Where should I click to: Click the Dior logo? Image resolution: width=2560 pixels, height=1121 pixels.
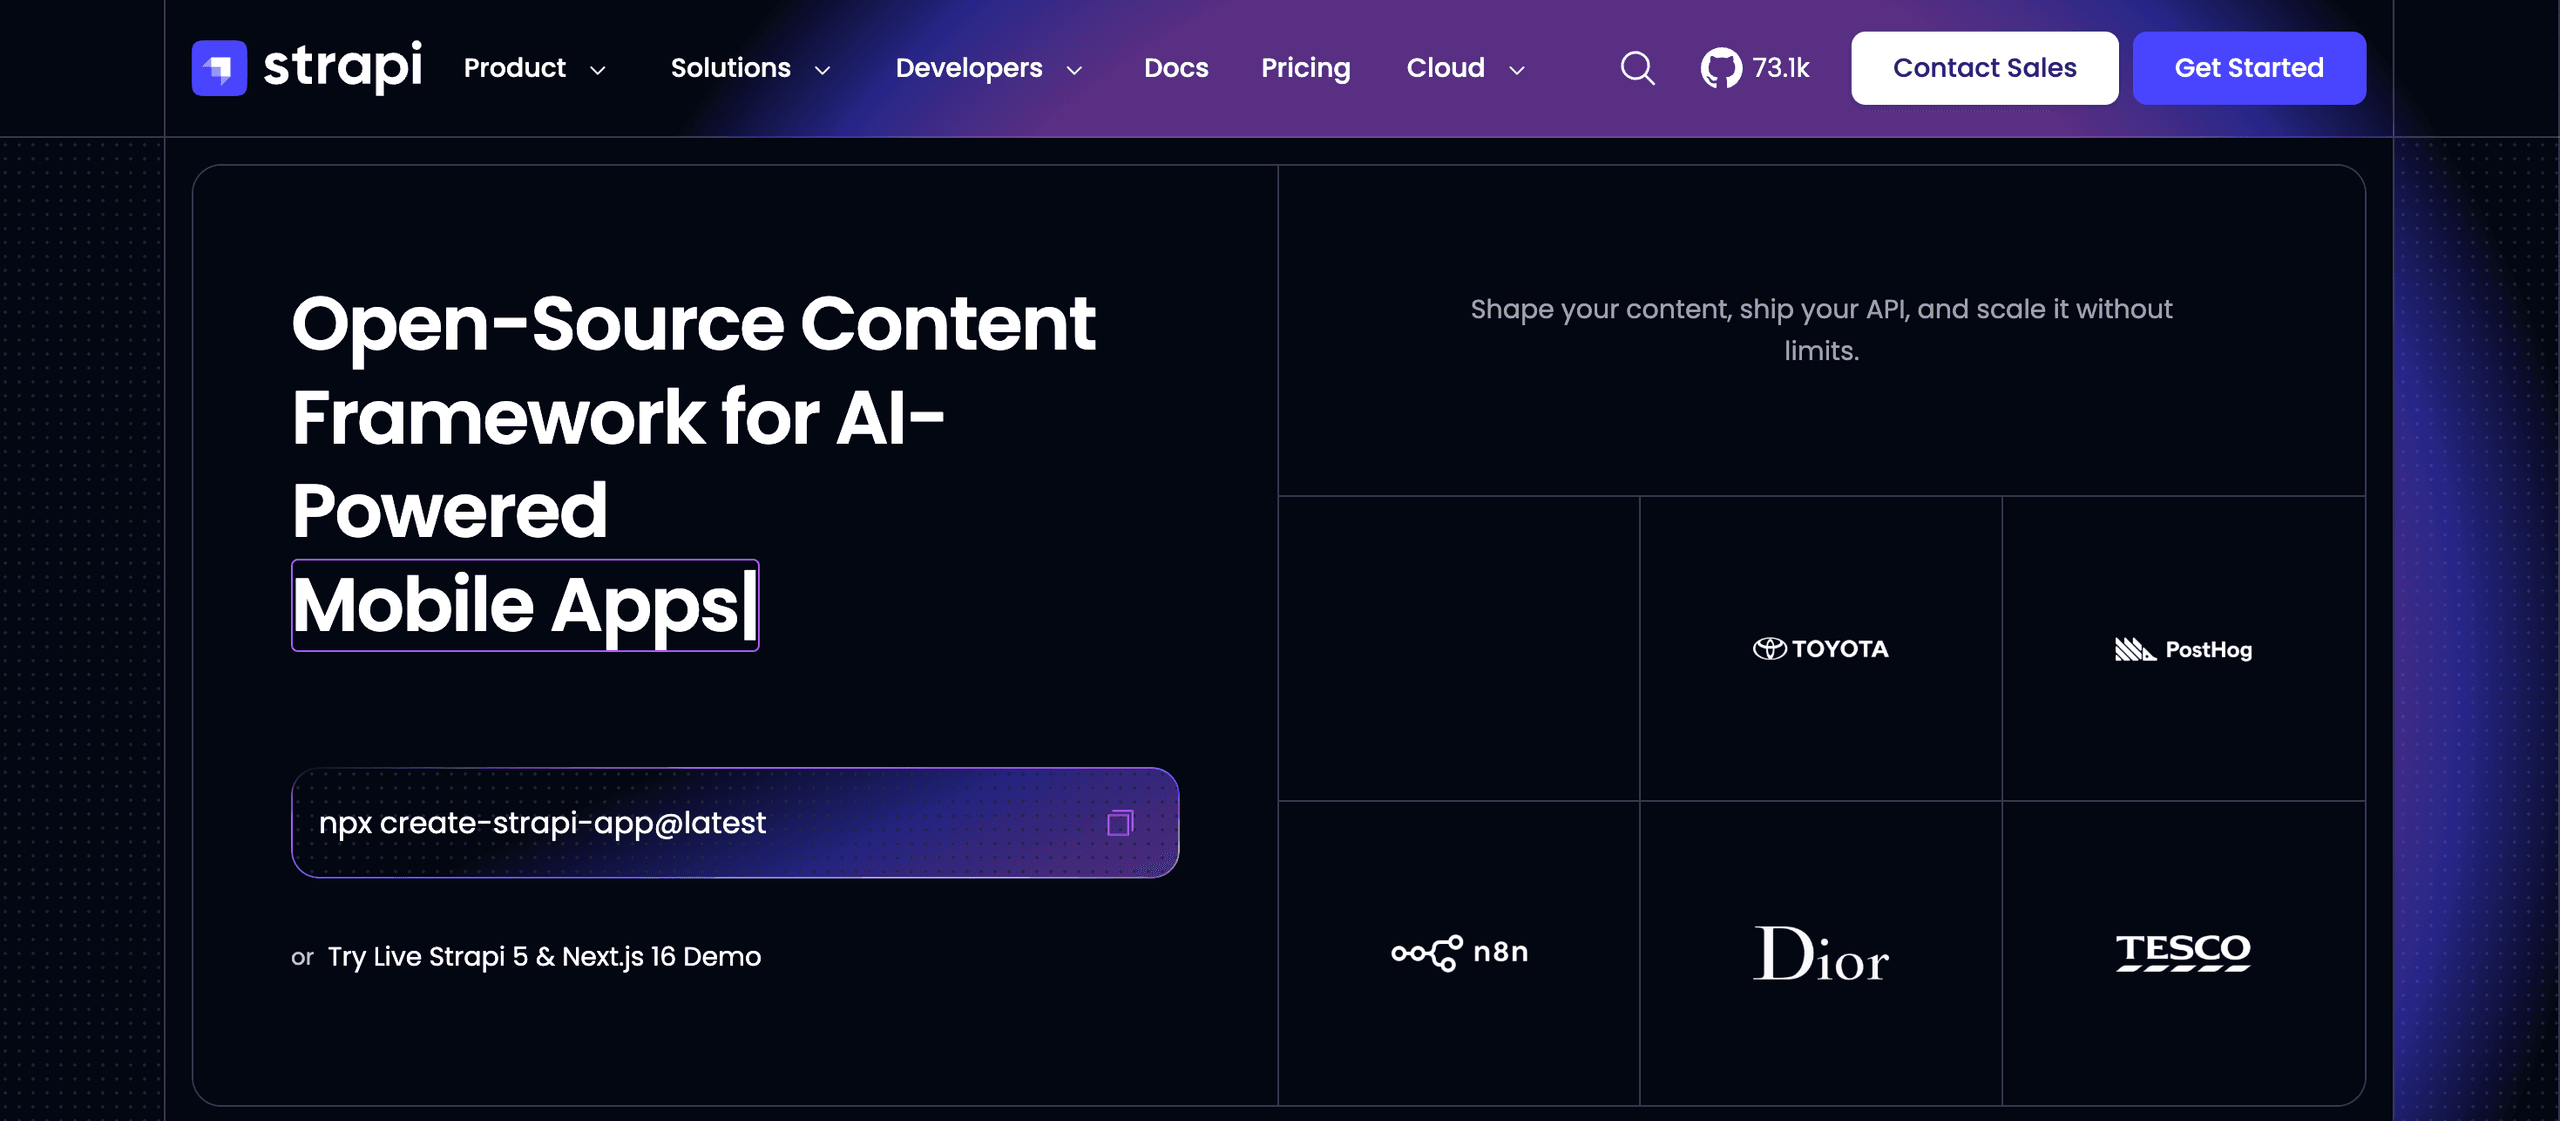click(1821, 953)
